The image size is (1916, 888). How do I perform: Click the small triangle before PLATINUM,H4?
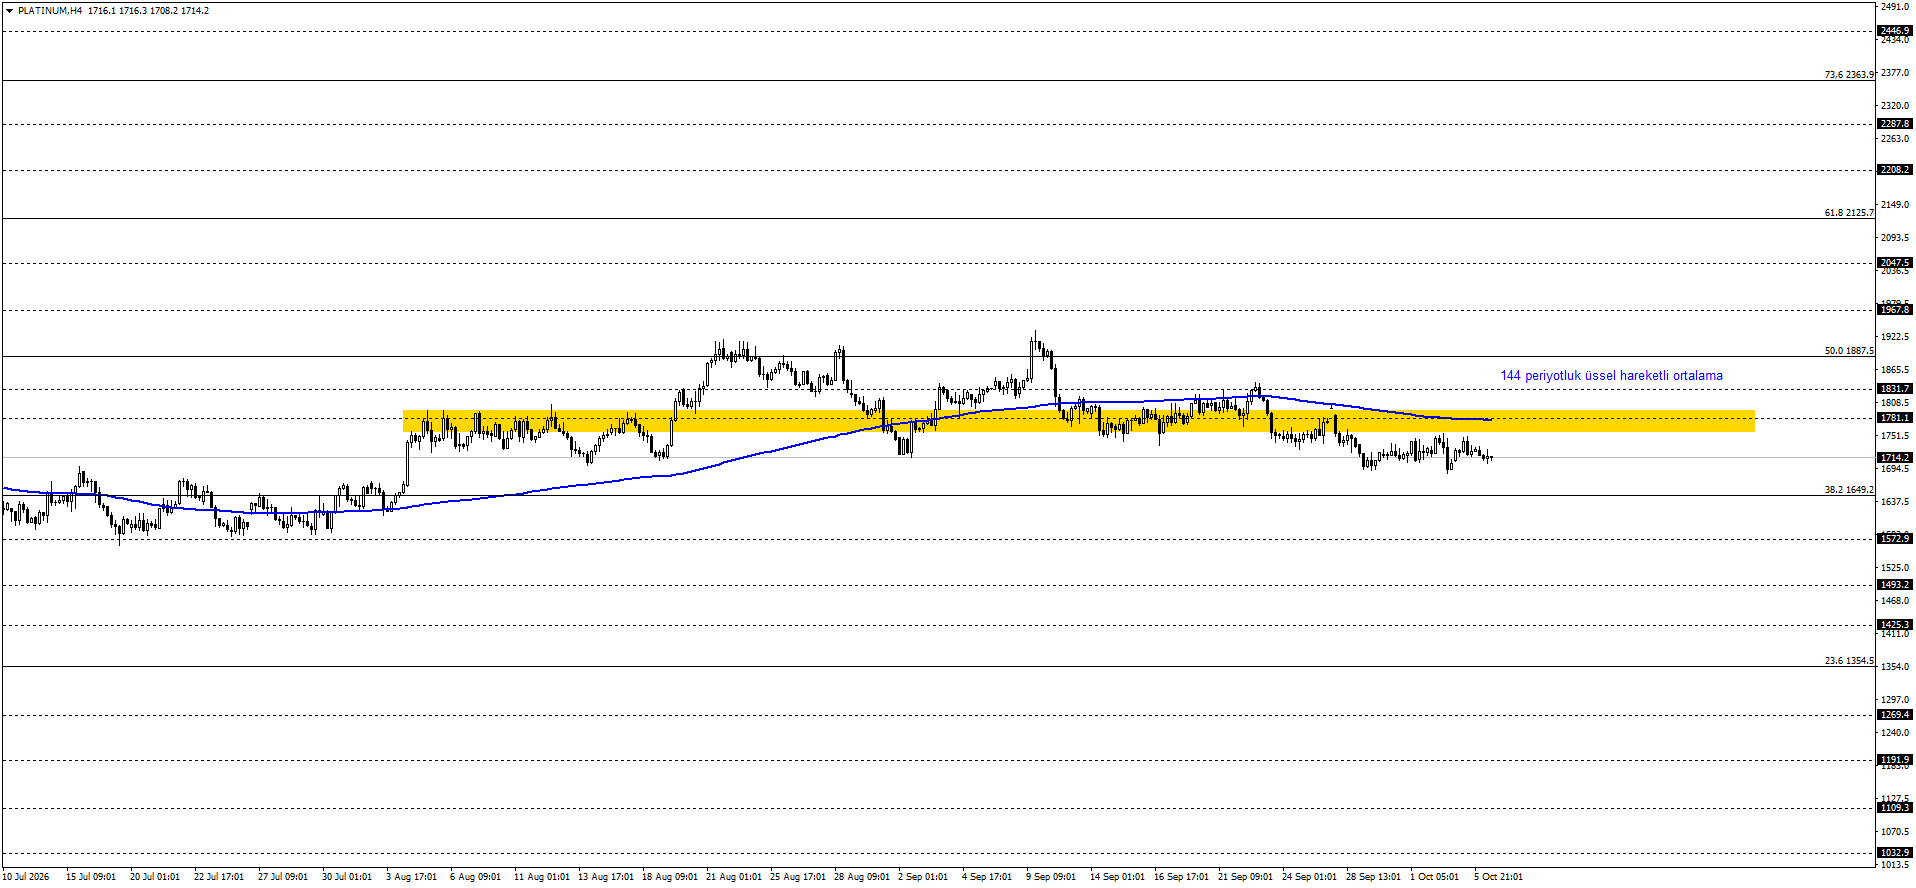pos(9,10)
